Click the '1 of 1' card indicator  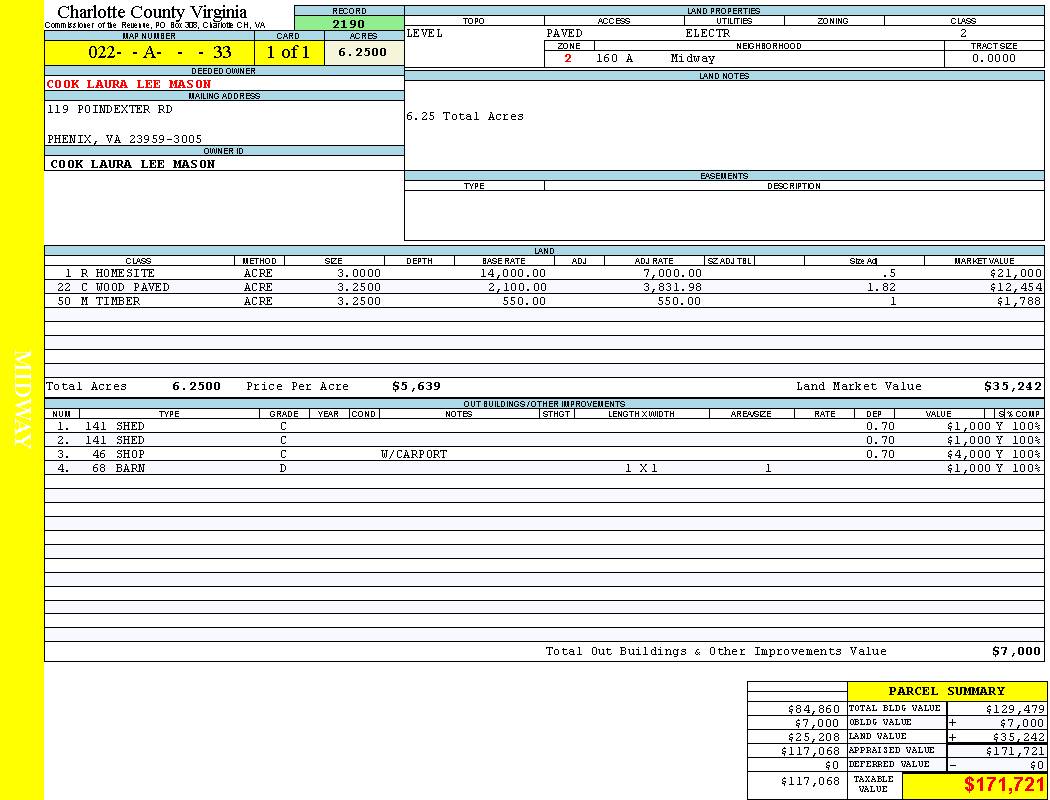[288, 53]
